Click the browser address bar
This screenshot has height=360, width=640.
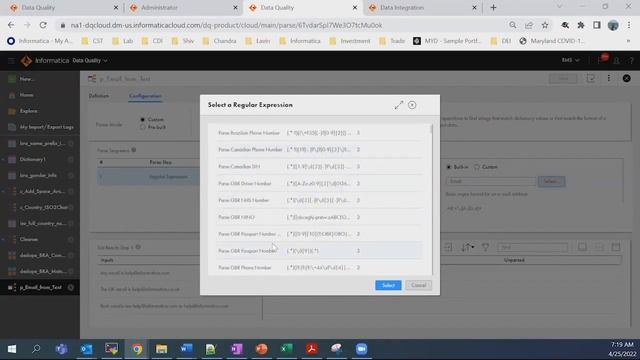tap(282, 25)
